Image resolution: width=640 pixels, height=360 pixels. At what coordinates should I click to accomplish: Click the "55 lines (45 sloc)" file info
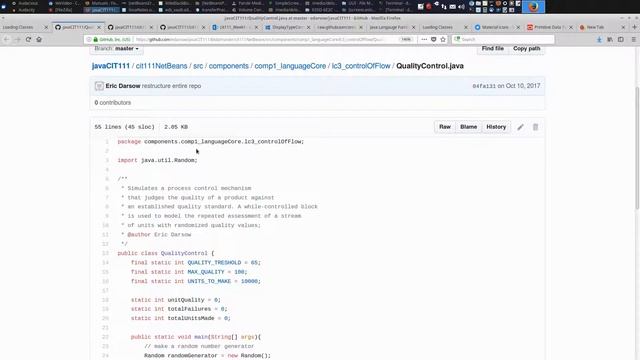124,127
